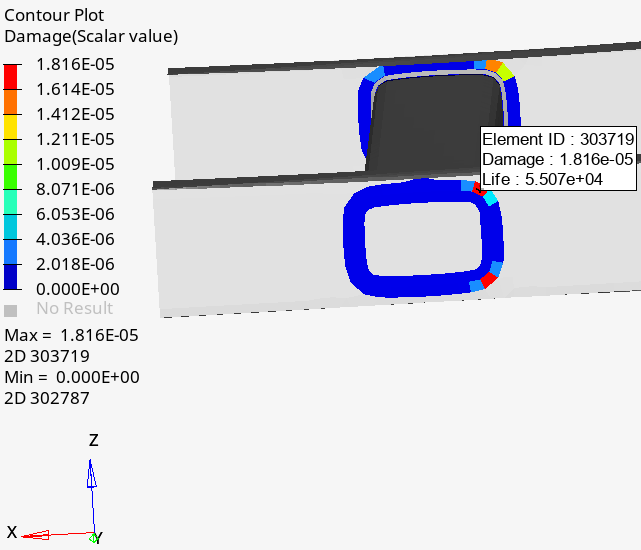Click legend value 6.053E-06

(75, 214)
